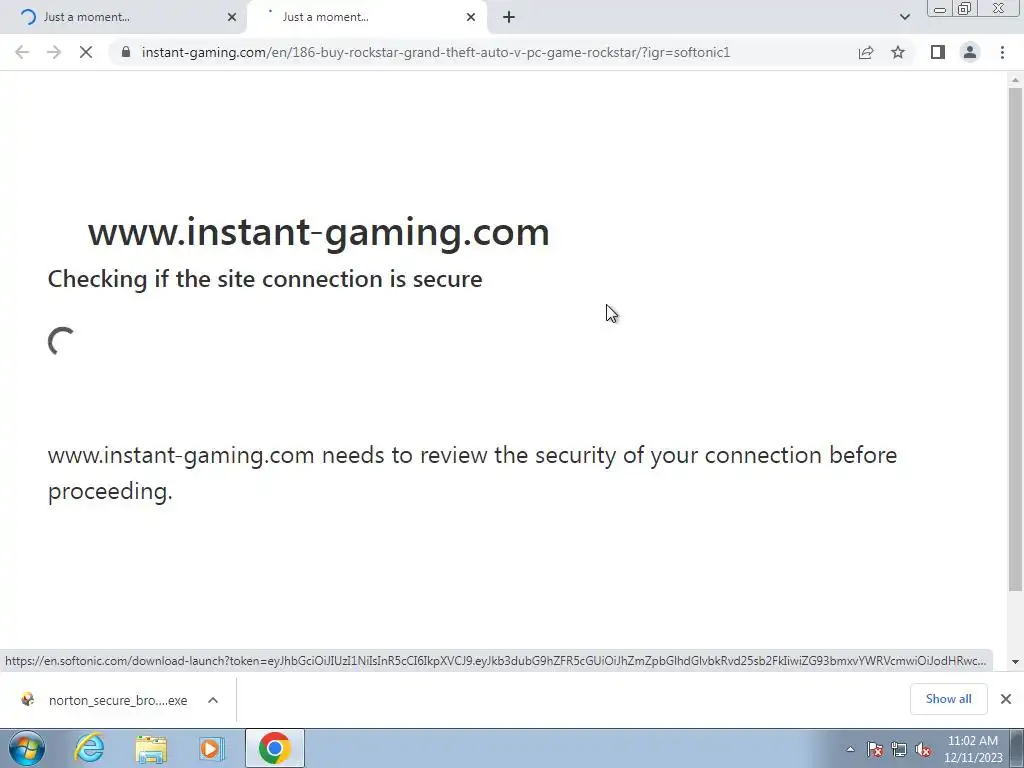This screenshot has width=1024, height=768.
Task: Minimize the Chrome window
Action: coord(940,9)
